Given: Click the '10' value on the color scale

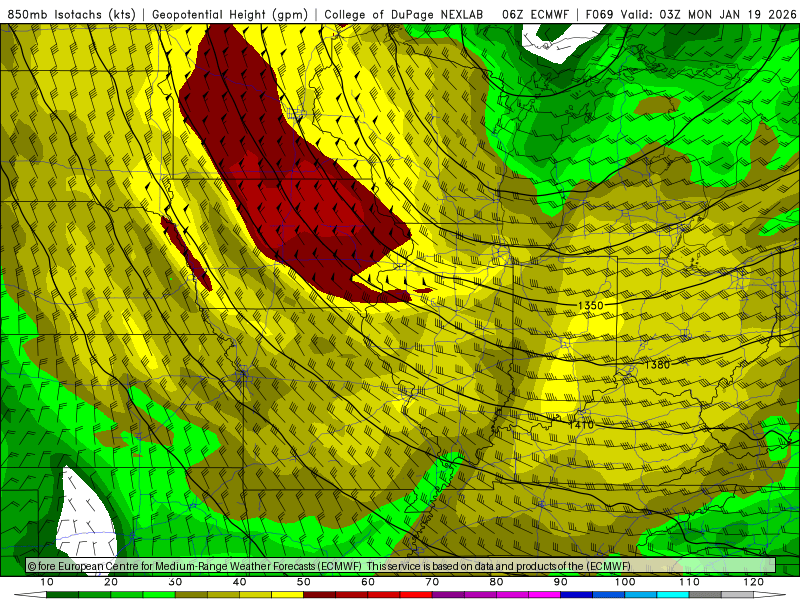Looking at the screenshot, I should tap(46, 582).
